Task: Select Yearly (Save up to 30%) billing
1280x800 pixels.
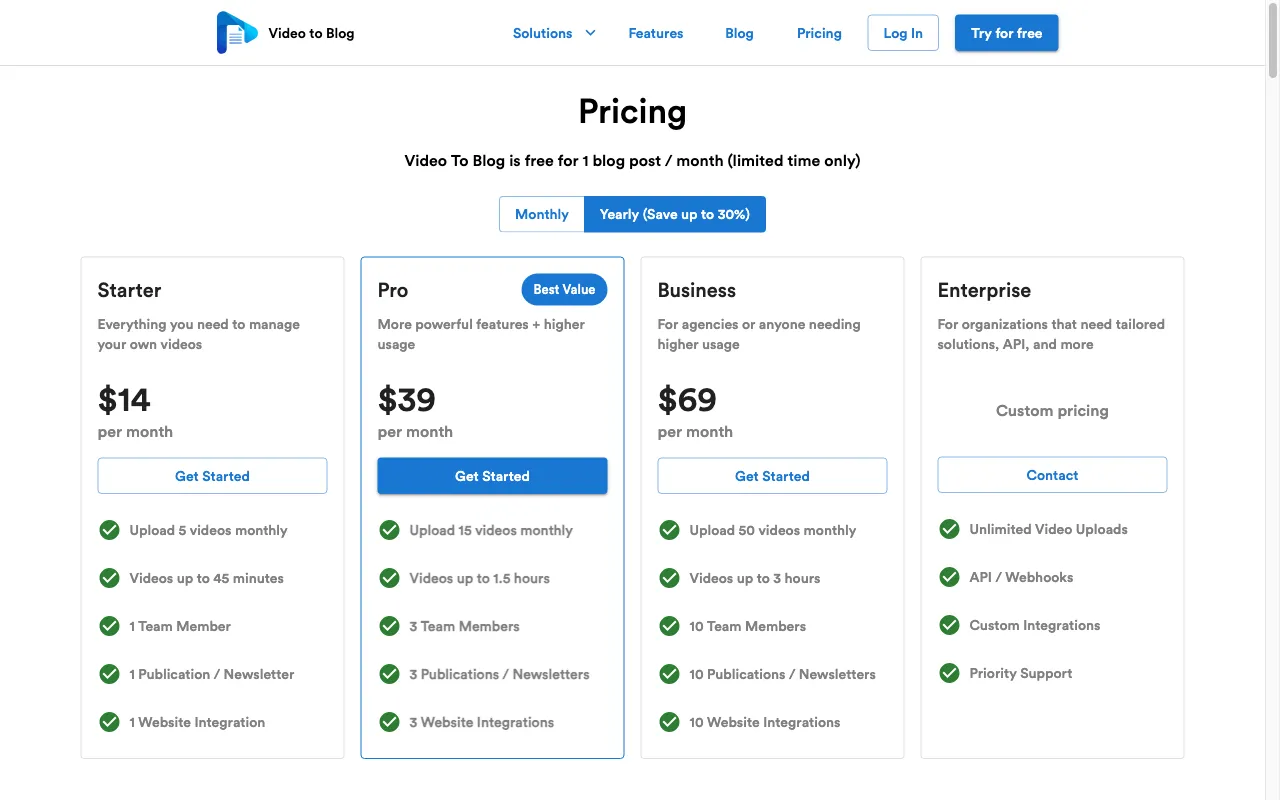Action: point(675,214)
